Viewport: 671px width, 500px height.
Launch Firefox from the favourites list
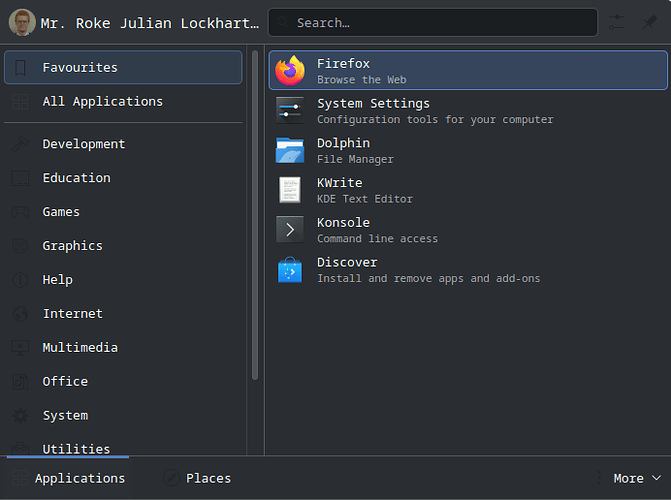468,70
